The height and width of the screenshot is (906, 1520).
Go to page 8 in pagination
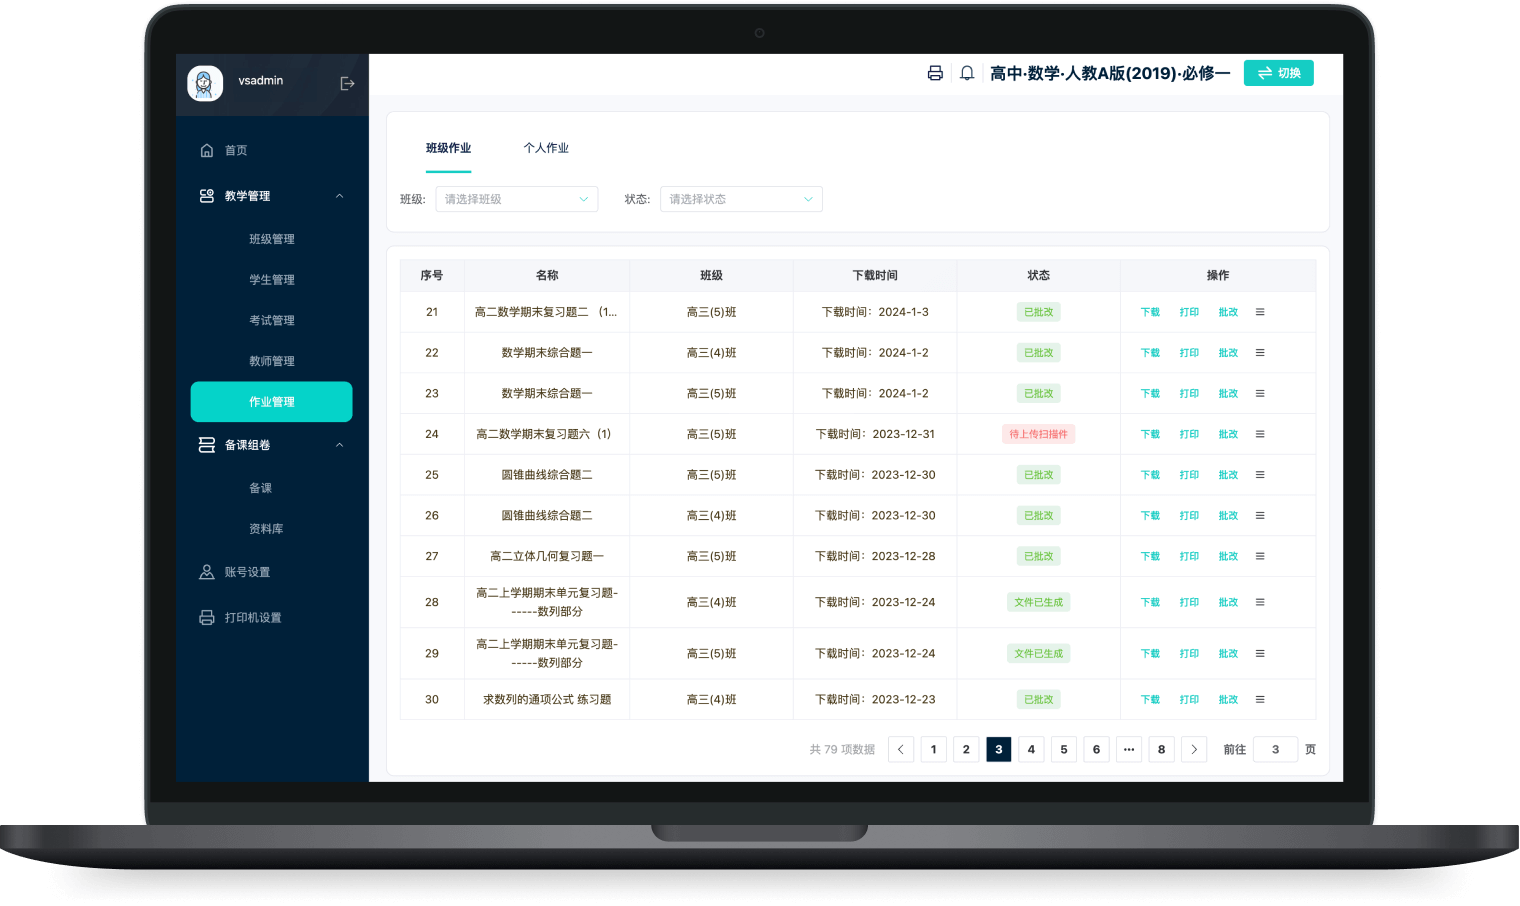1161,749
